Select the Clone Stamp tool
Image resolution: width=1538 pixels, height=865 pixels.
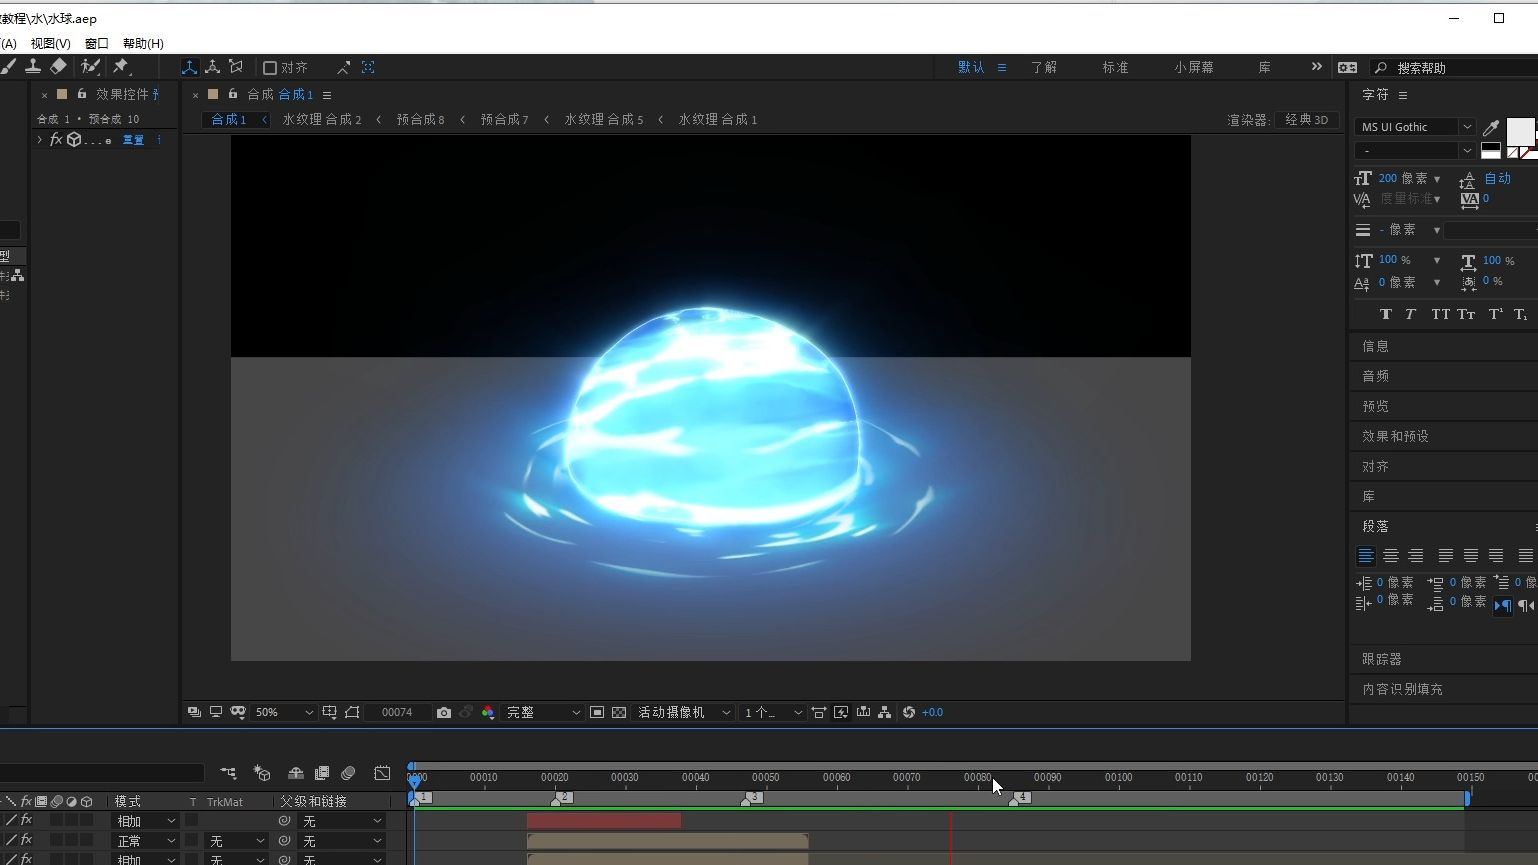click(33, 66)
